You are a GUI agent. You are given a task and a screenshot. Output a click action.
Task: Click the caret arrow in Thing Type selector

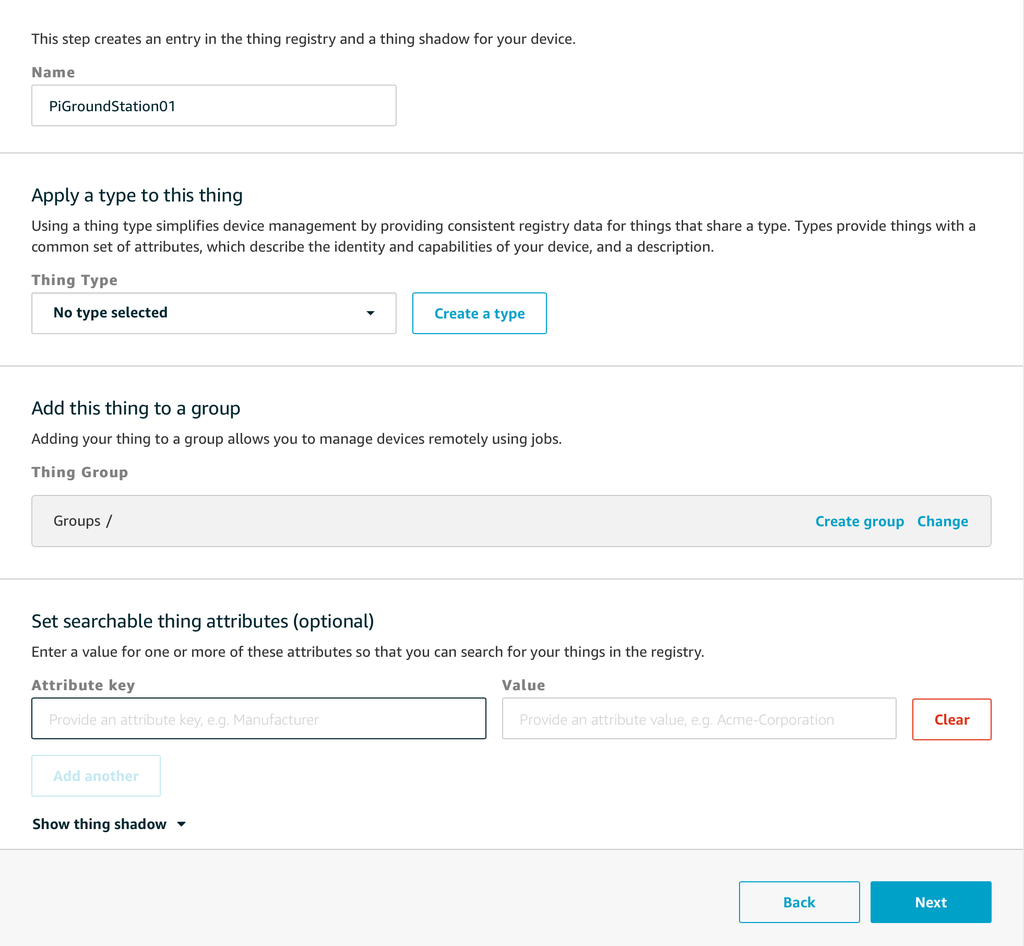pyautogui.click(x=370, y=313)
